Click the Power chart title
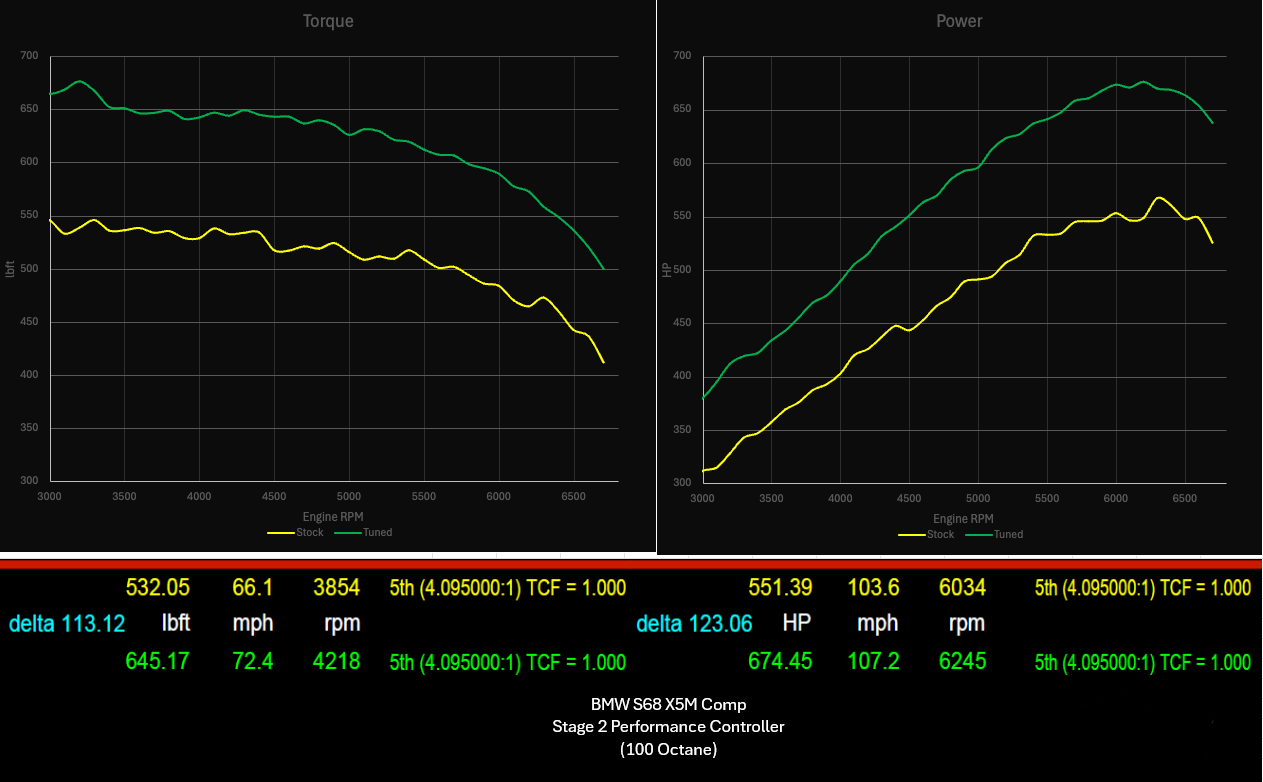 tap(959, 21)
